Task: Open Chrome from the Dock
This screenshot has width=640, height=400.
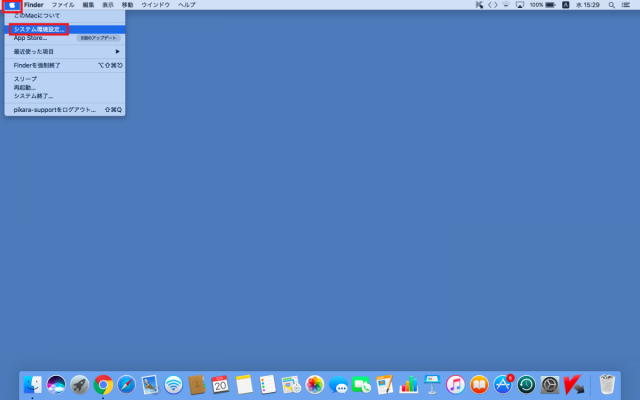Action: tap(103, 384)
